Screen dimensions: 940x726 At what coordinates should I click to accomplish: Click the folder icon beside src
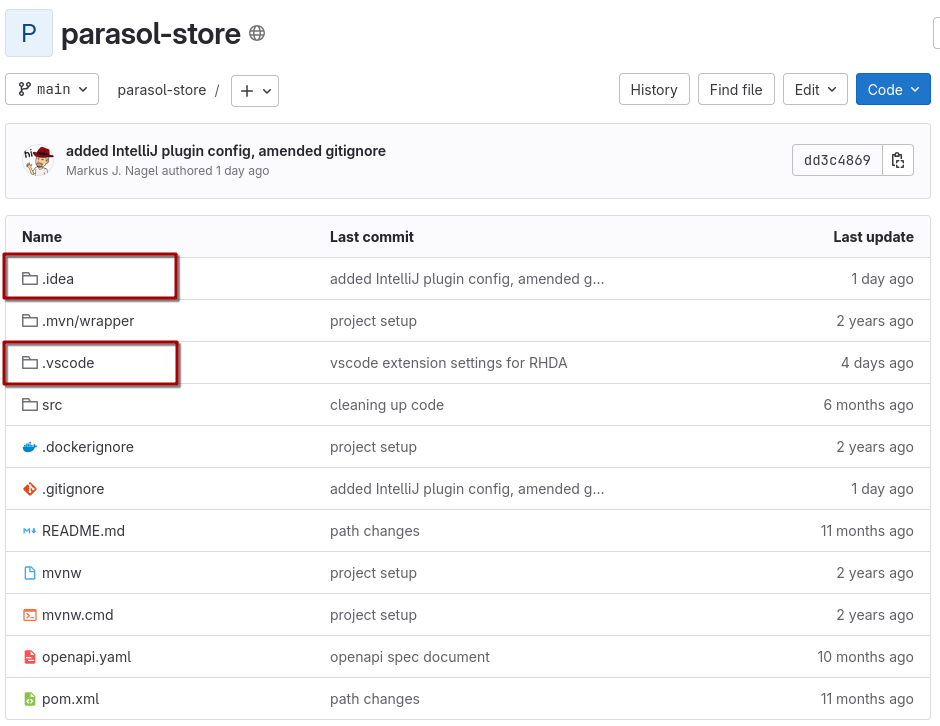tap(29, 405)
